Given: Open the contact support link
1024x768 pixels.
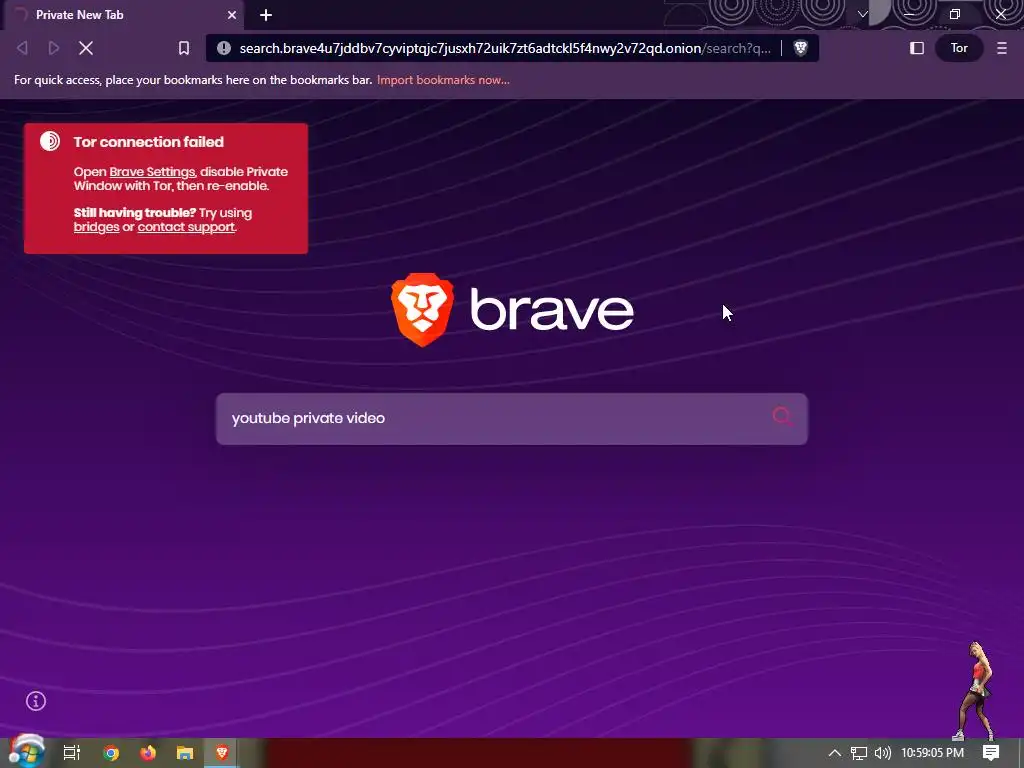Looking at the screenshot, I should (186, 227).
